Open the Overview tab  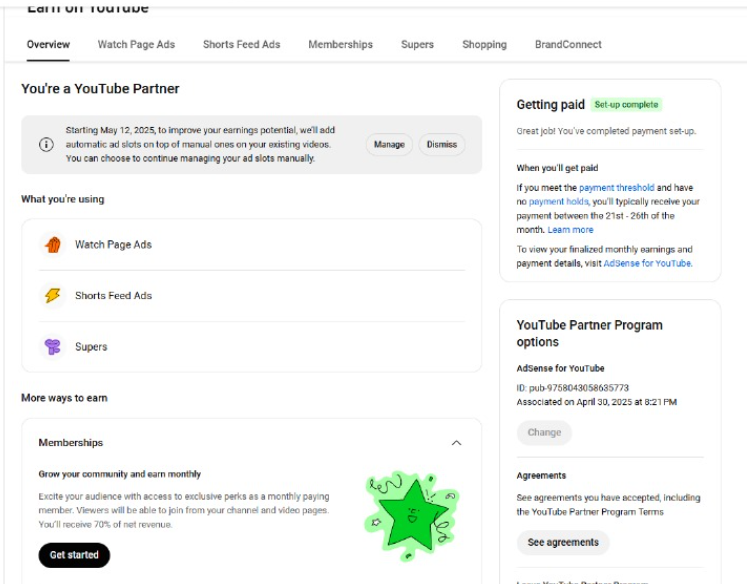48,44
